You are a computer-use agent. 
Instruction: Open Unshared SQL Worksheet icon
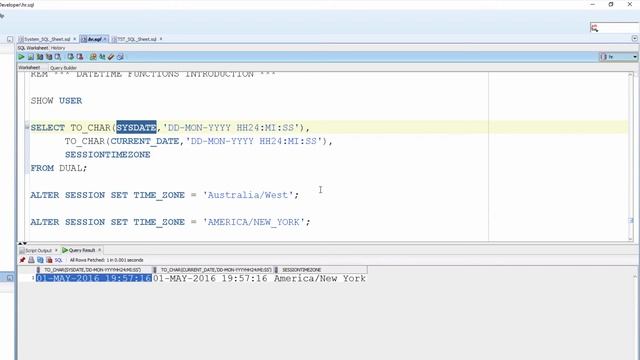pos(93,57)
